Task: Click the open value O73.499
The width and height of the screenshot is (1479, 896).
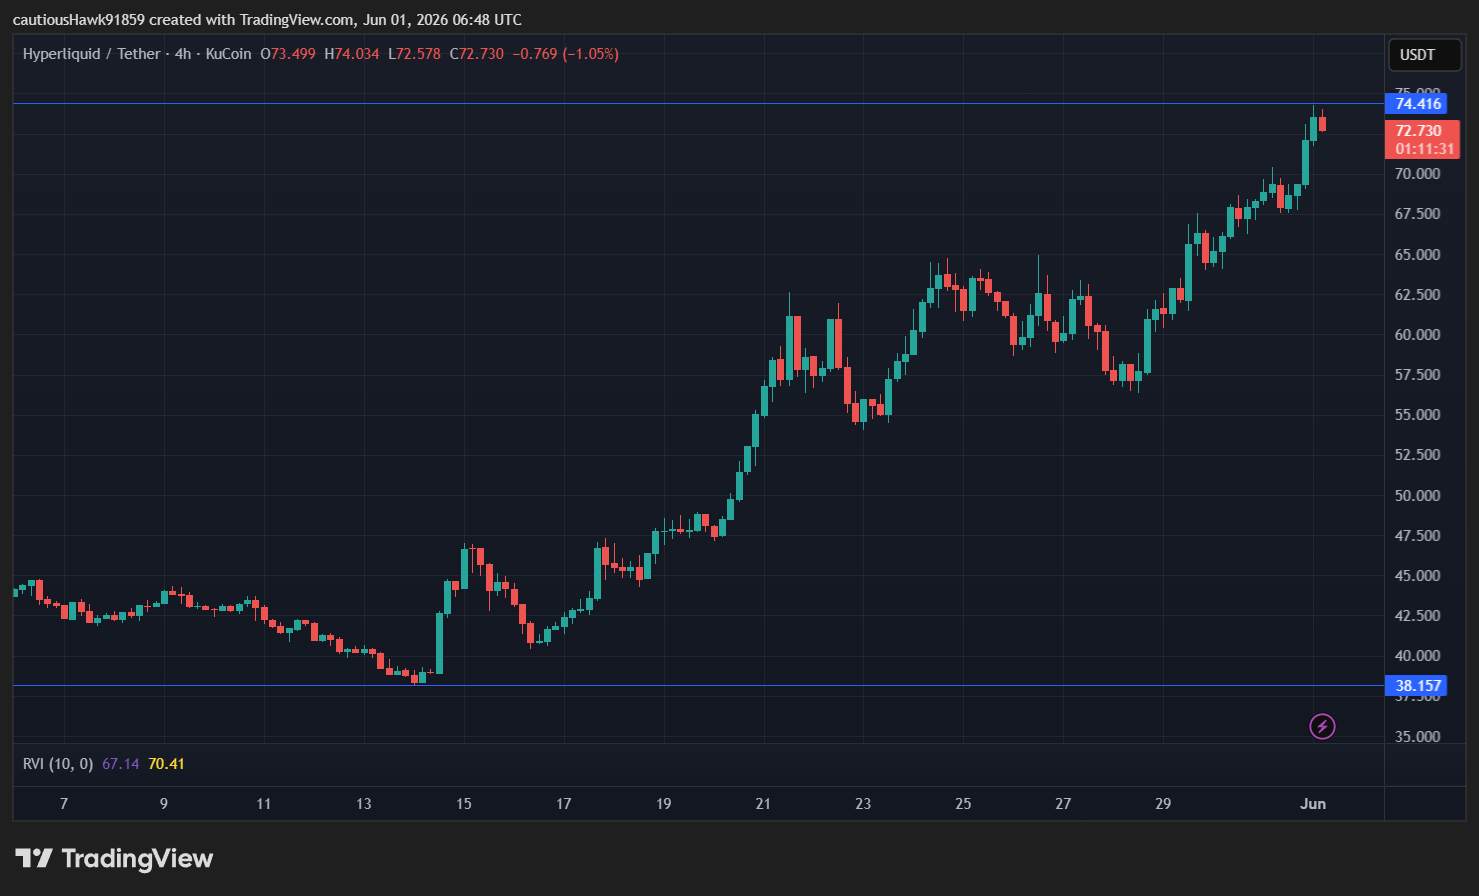Action: click(288, 54)
